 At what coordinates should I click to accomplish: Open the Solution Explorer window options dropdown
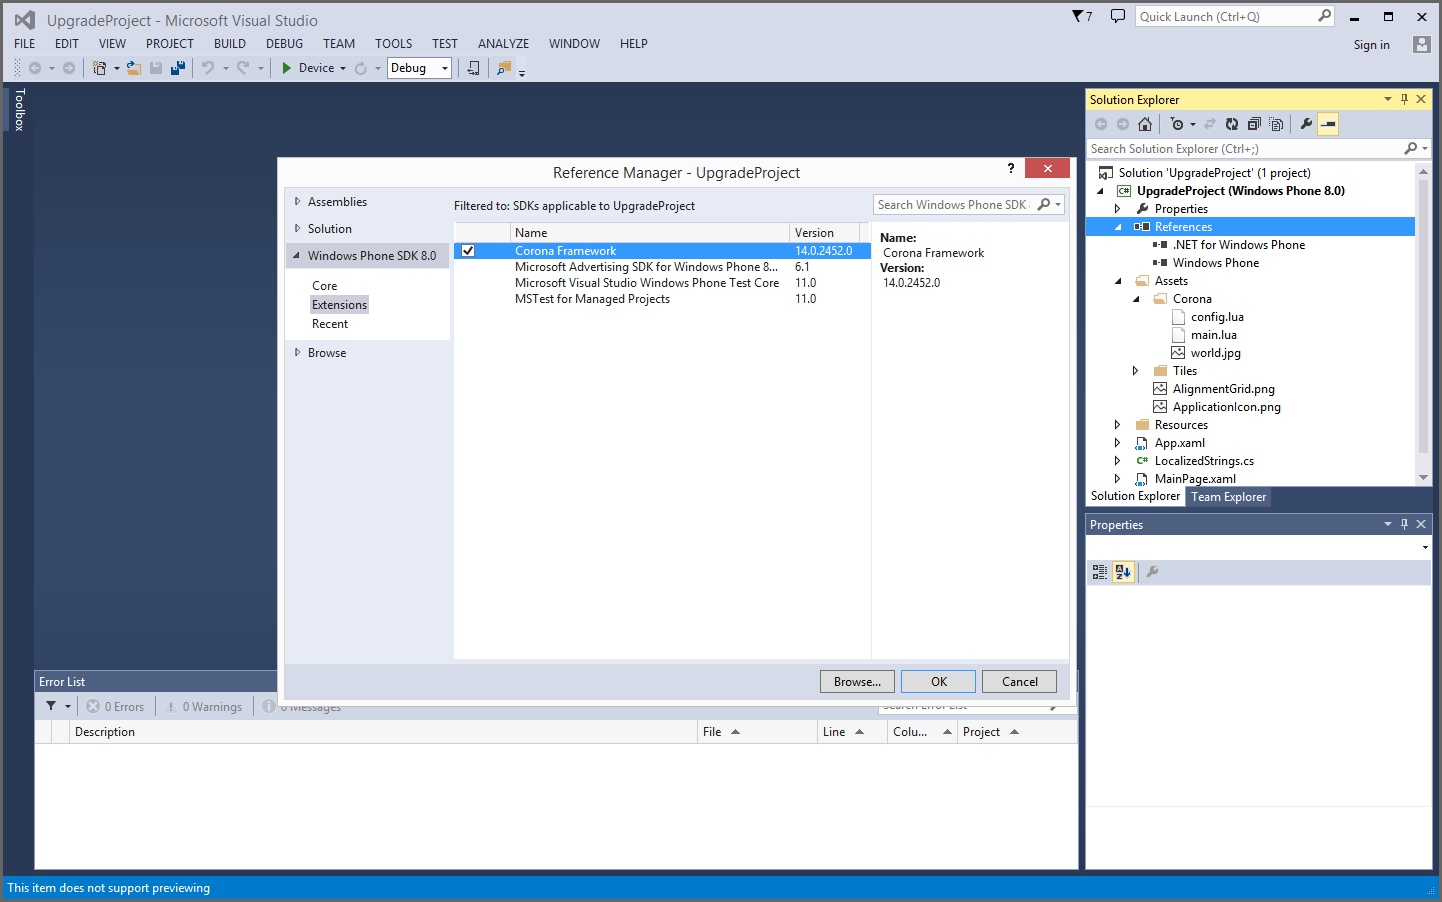point(1387,99)
